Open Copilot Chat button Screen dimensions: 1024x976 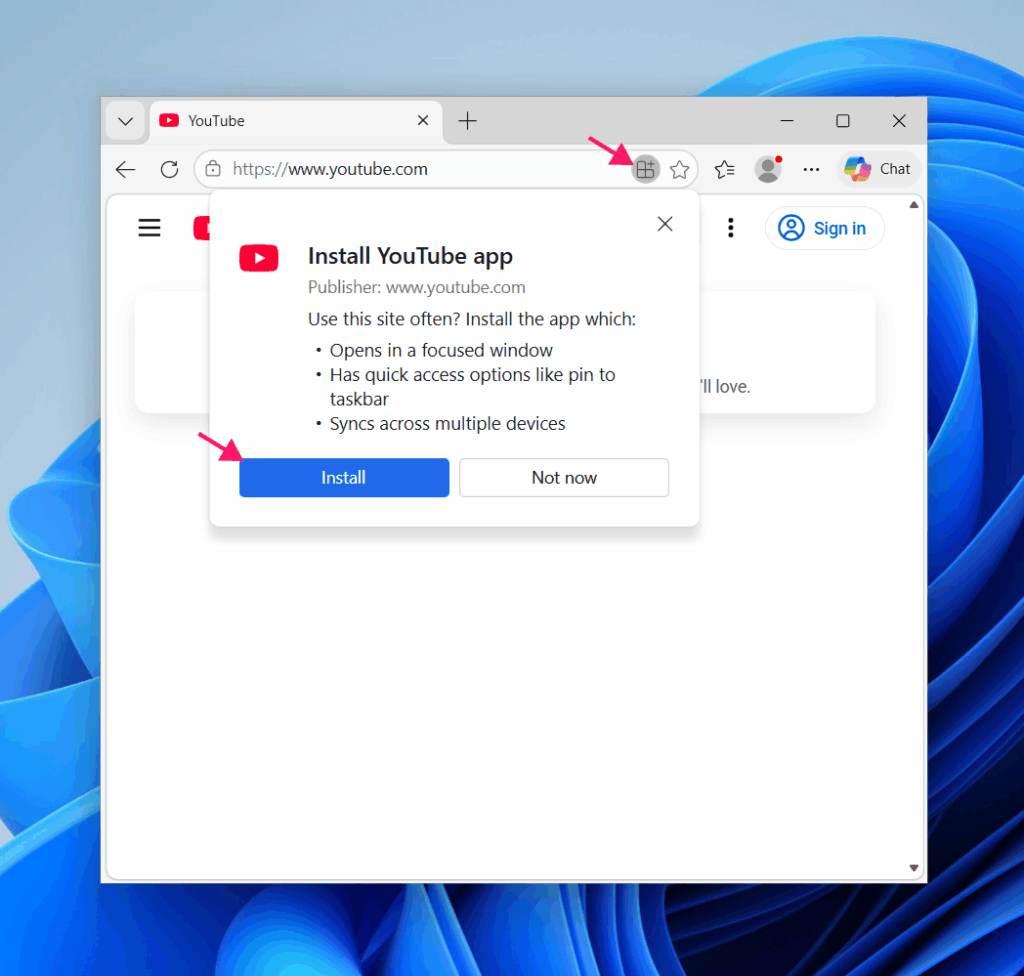click(x=878, y=169)
